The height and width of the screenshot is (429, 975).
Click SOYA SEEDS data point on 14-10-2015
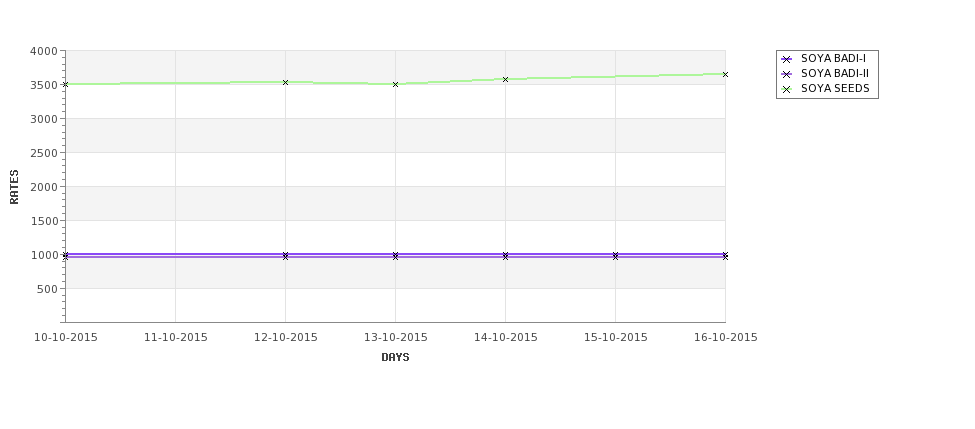[x=506, y=80]
